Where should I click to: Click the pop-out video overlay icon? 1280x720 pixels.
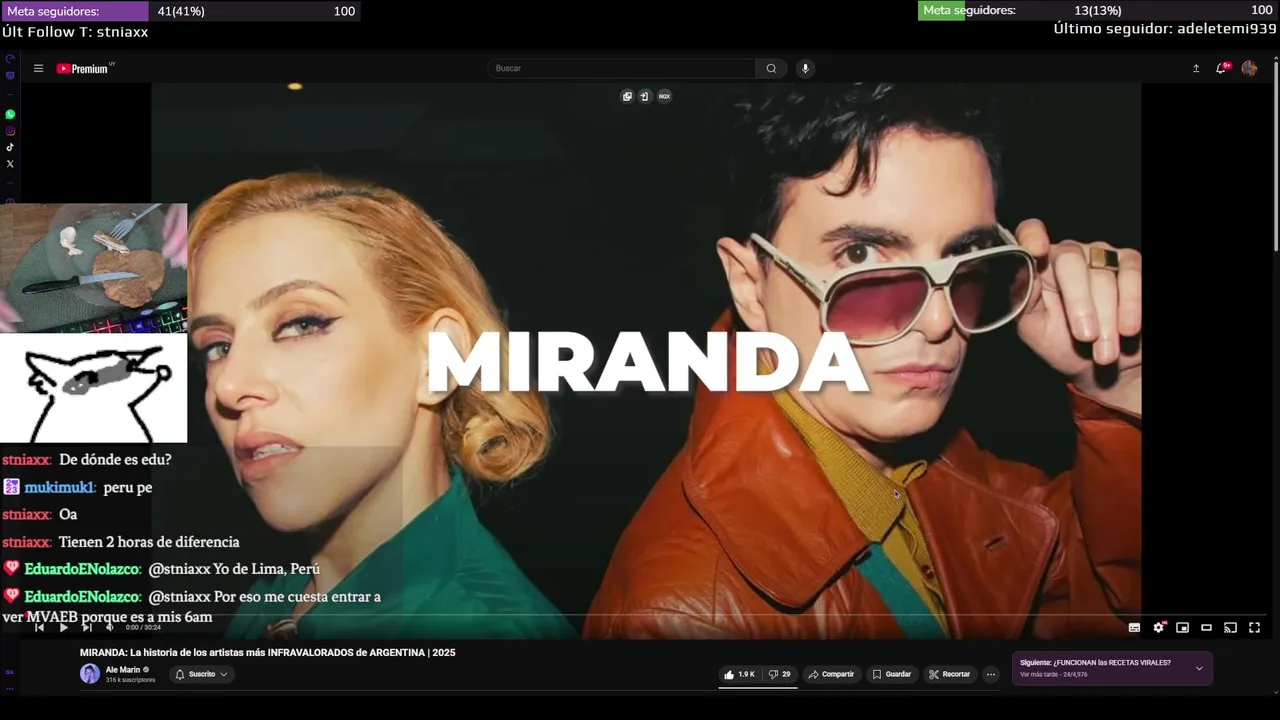[644, 96]
